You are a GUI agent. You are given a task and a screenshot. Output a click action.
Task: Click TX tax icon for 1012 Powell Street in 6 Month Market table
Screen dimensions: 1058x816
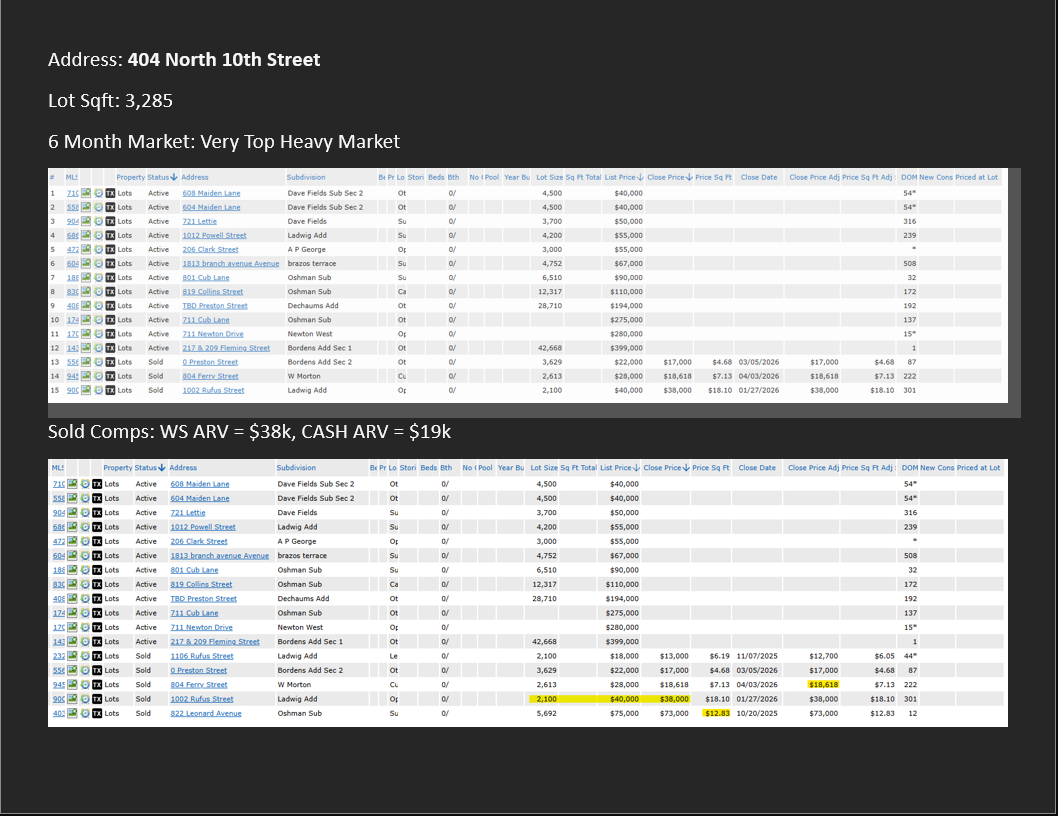110,236
